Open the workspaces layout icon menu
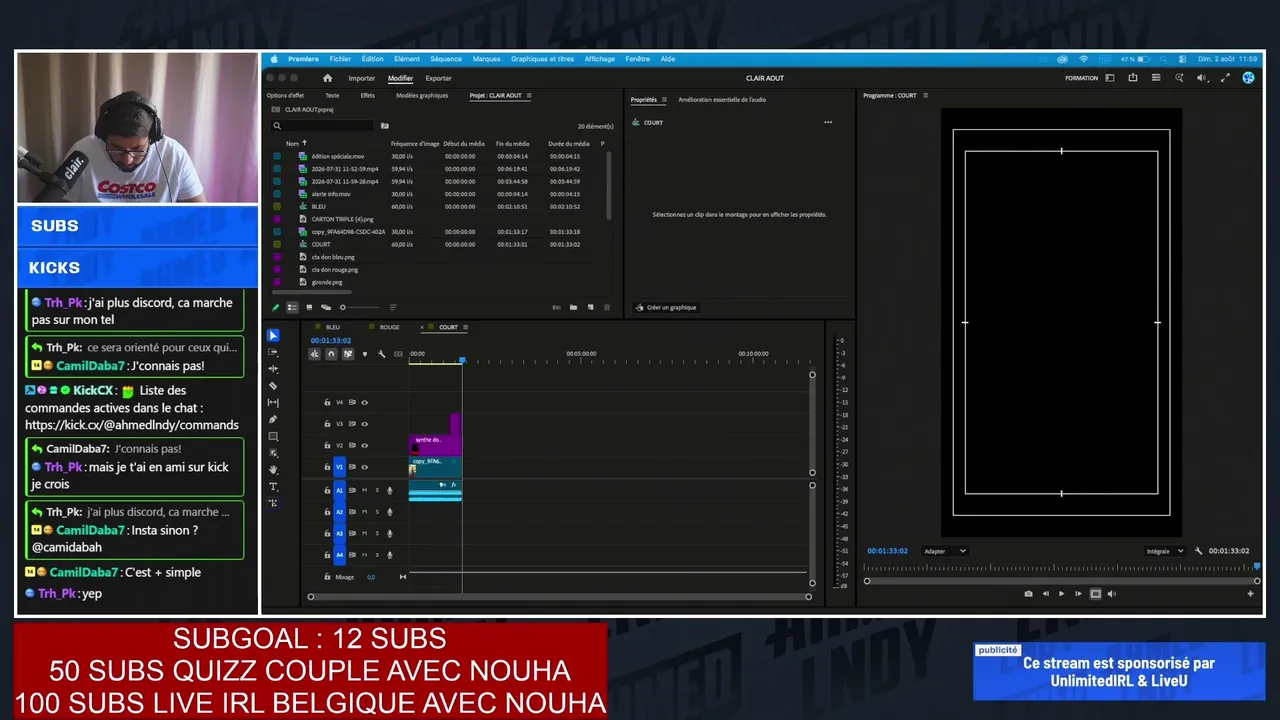 [1110, 78]
